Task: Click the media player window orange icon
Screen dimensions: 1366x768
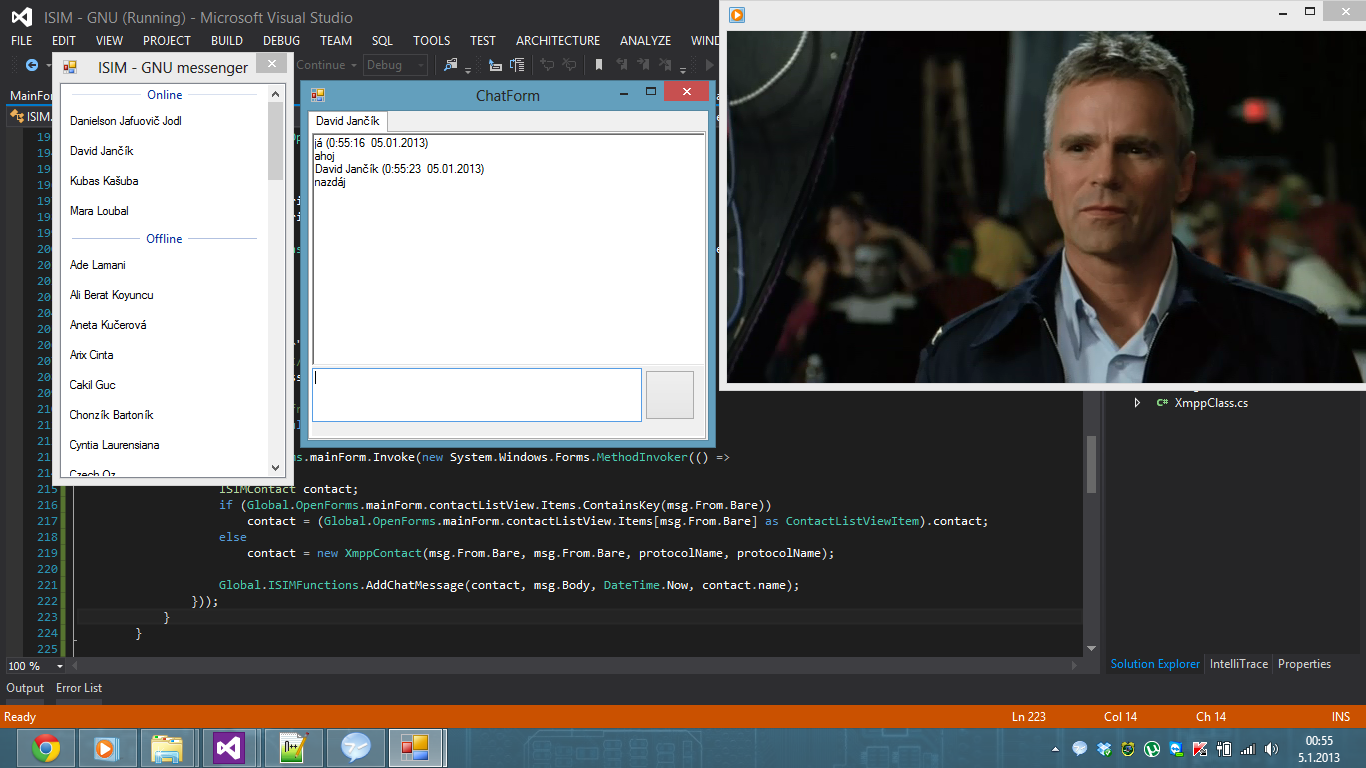Action: pyautogui.click(x=737, y=14)
